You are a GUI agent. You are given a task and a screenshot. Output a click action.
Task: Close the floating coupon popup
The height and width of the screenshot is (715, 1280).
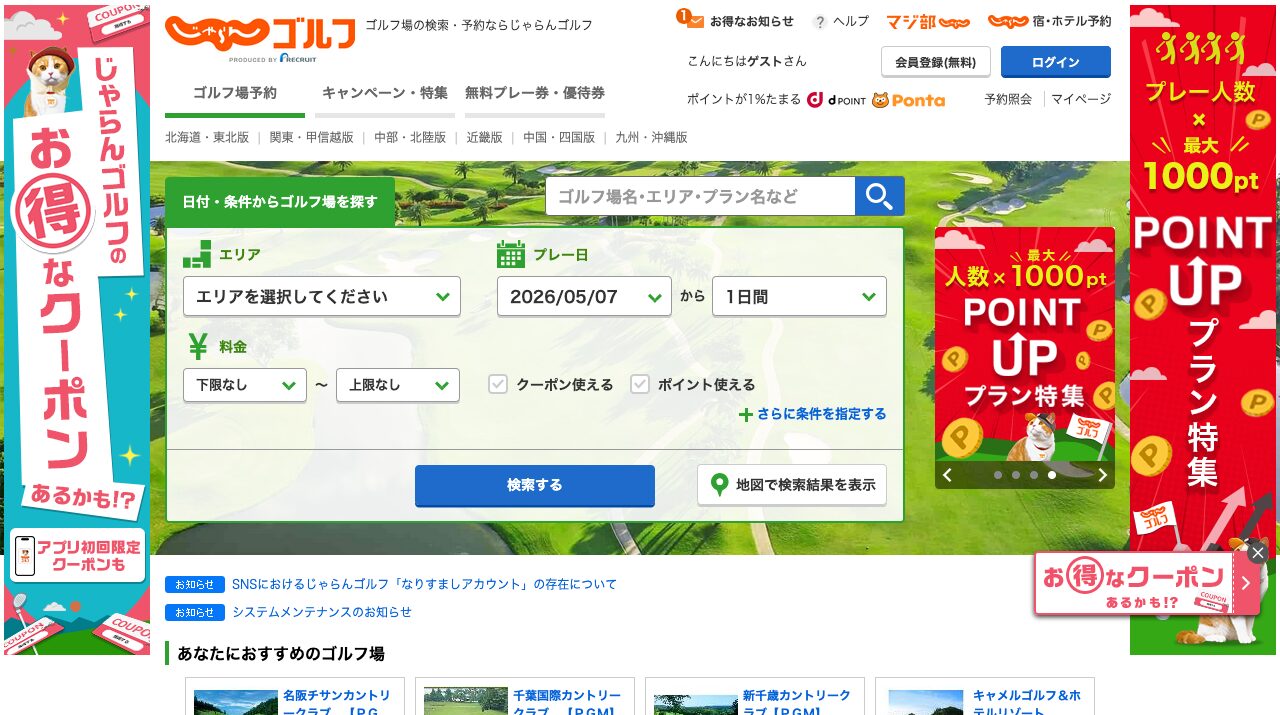click(x=1258, y=552)
